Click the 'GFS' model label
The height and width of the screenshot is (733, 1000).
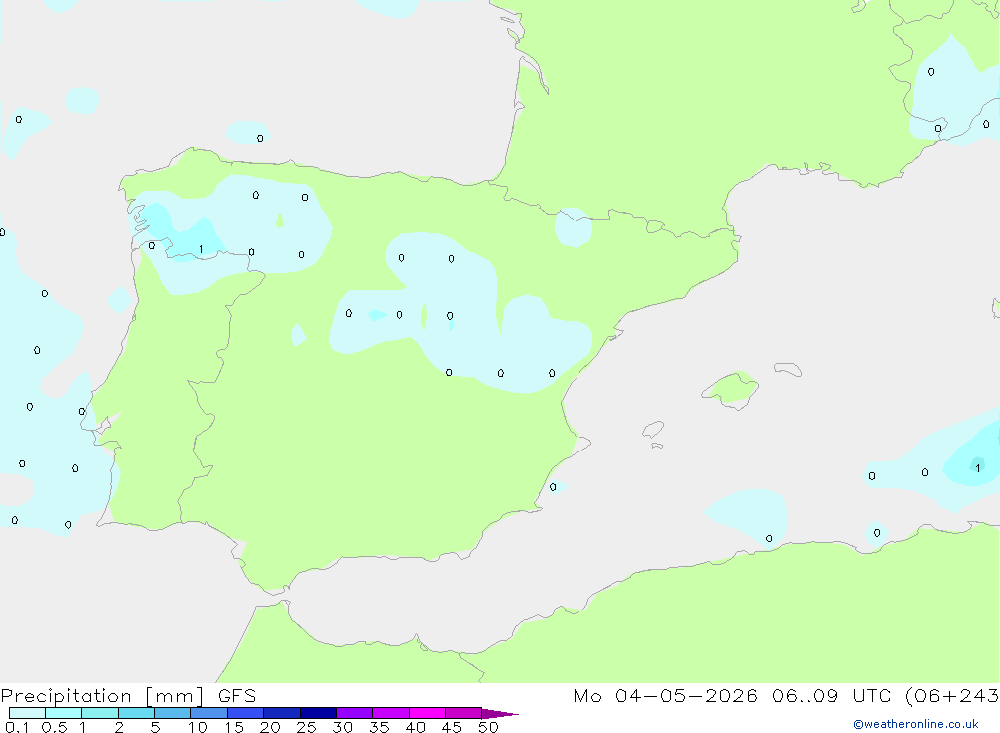pyautogui.click(x=237, y=696)
